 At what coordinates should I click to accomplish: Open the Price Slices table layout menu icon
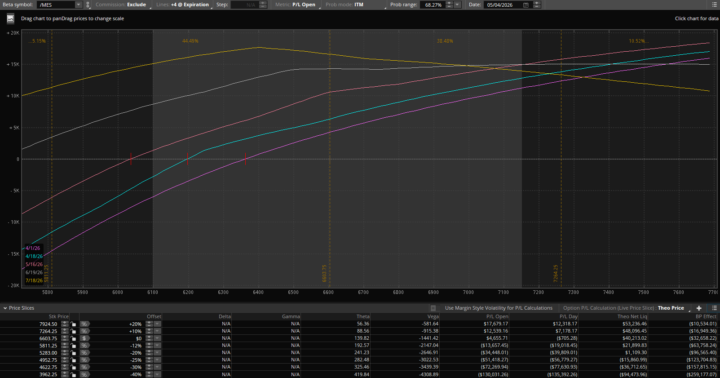click(714, 308)
